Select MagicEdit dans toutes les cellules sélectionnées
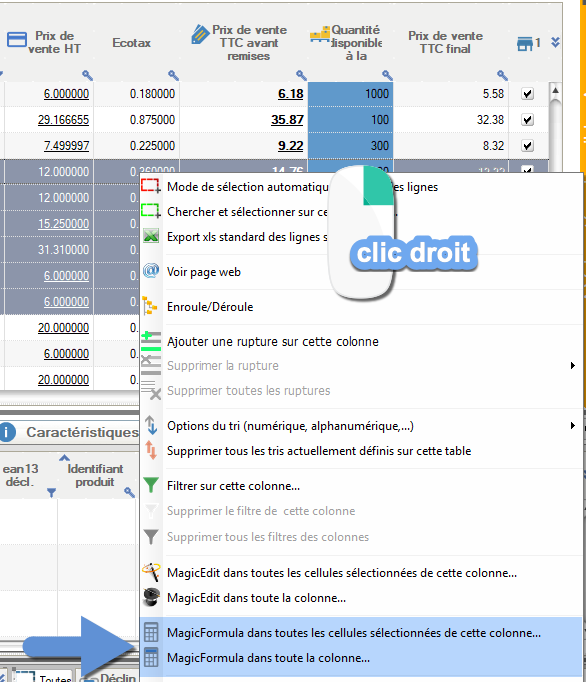The width and height of the screenshot is (586, 682). 361,572
